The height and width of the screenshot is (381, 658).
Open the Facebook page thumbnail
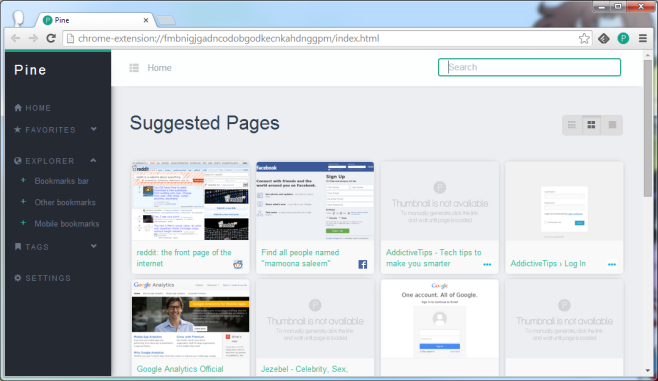pos(315,201)
